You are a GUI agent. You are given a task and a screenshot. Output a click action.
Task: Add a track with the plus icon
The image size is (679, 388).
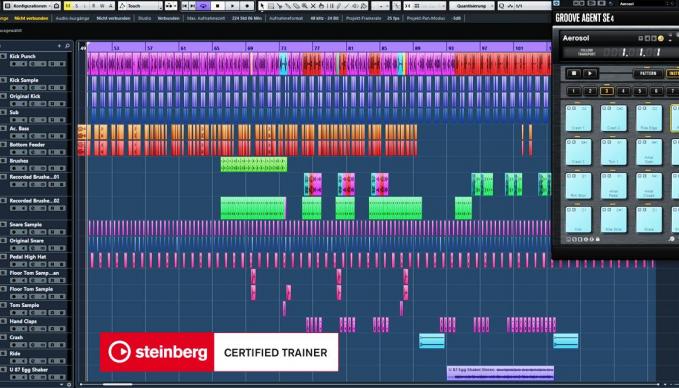(59, 46)
